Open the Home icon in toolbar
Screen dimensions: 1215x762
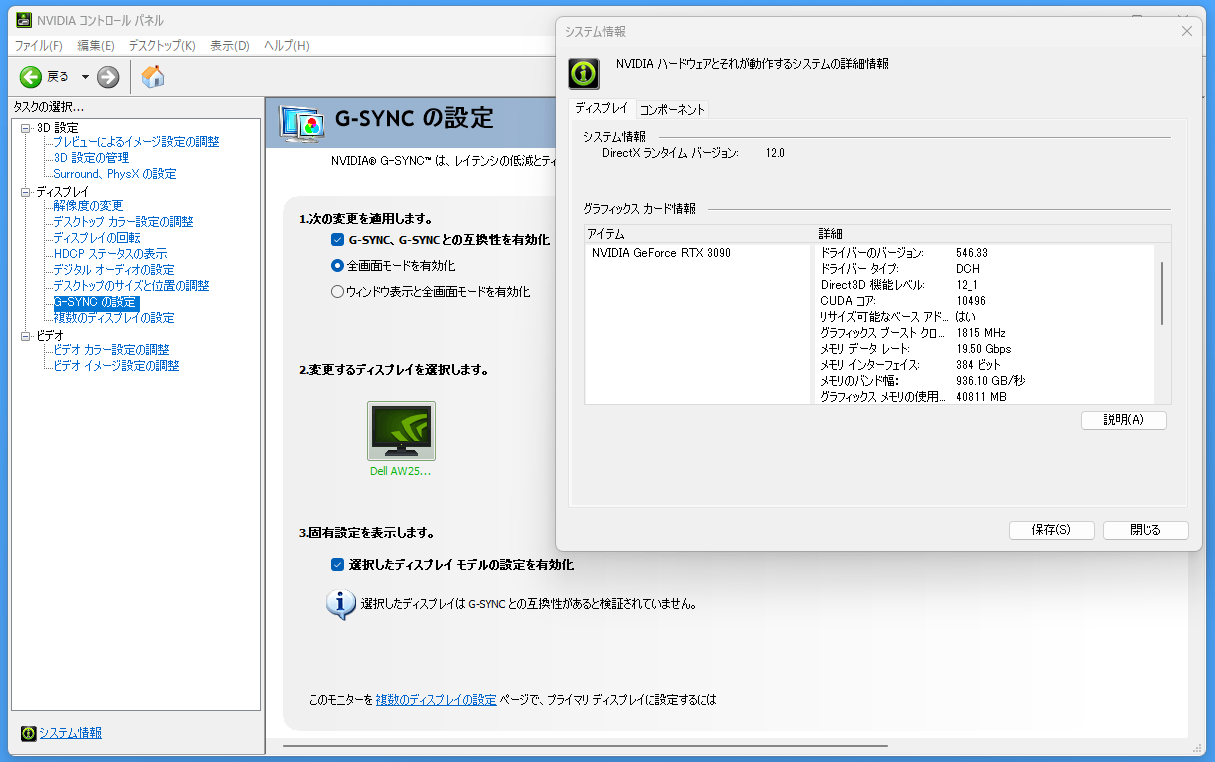(153, 77)
